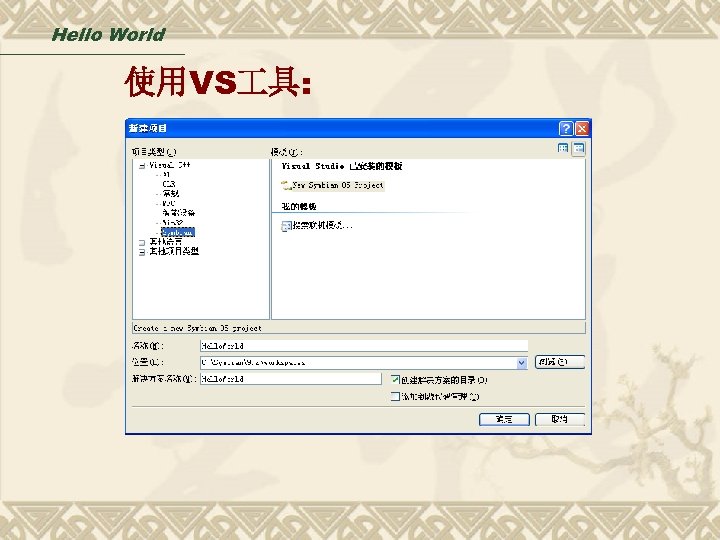Focus the solution name field

pos(291,379)
